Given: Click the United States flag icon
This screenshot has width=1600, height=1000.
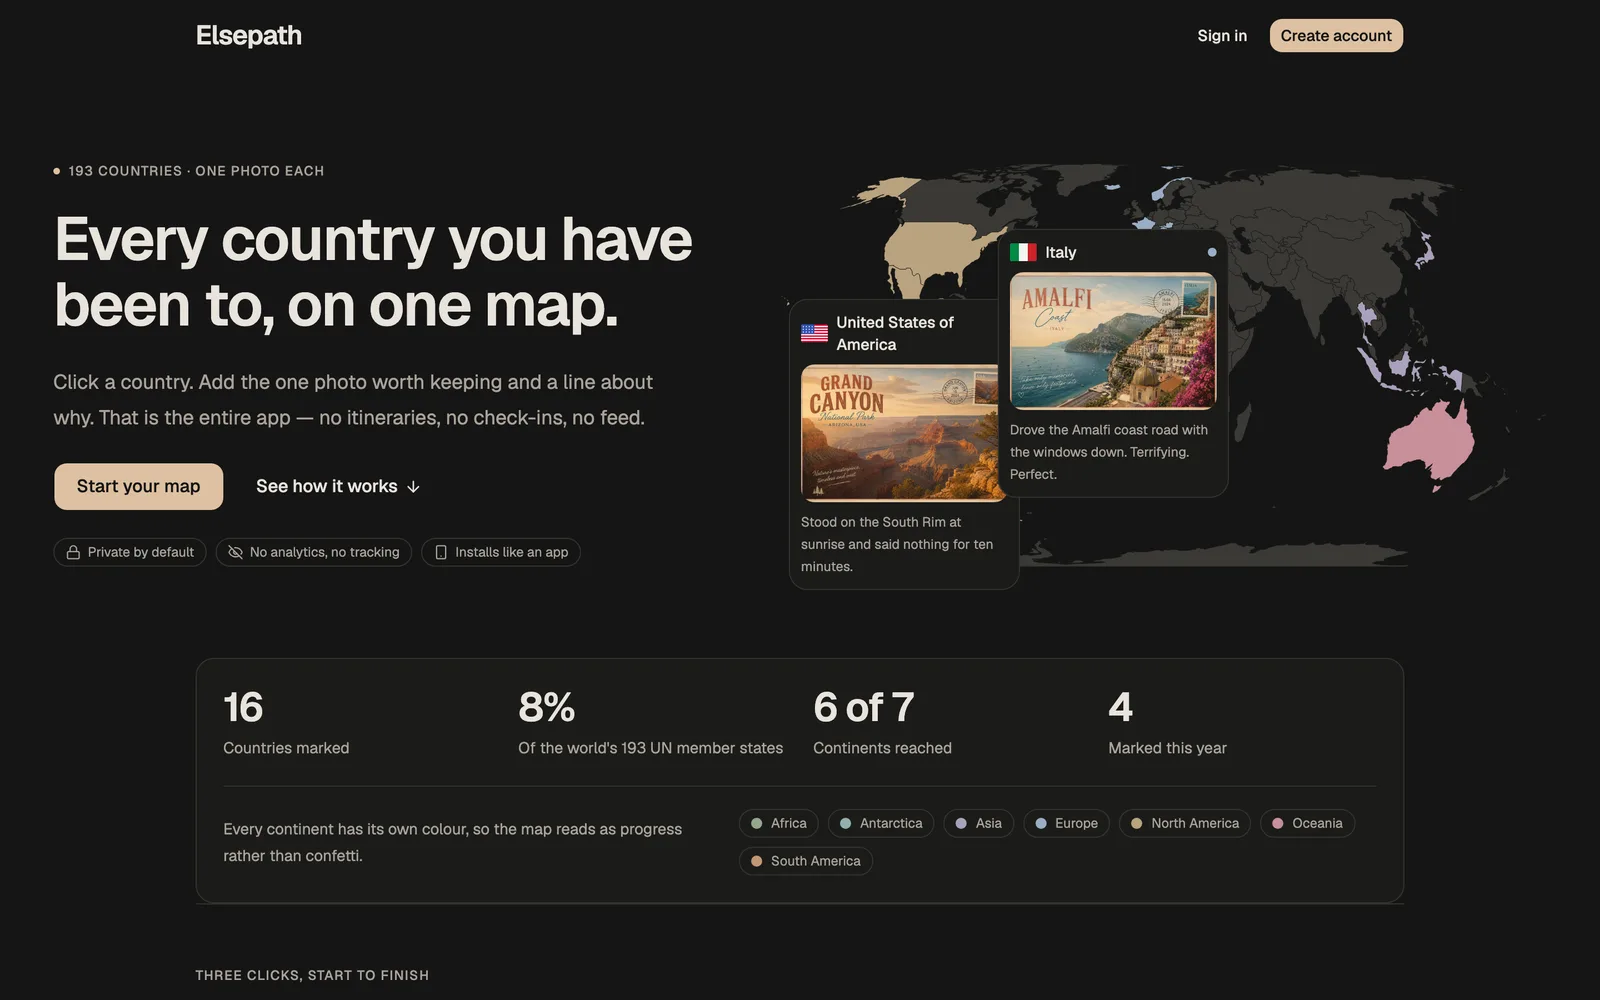Looking at the screenshot, I should (814, 333).
